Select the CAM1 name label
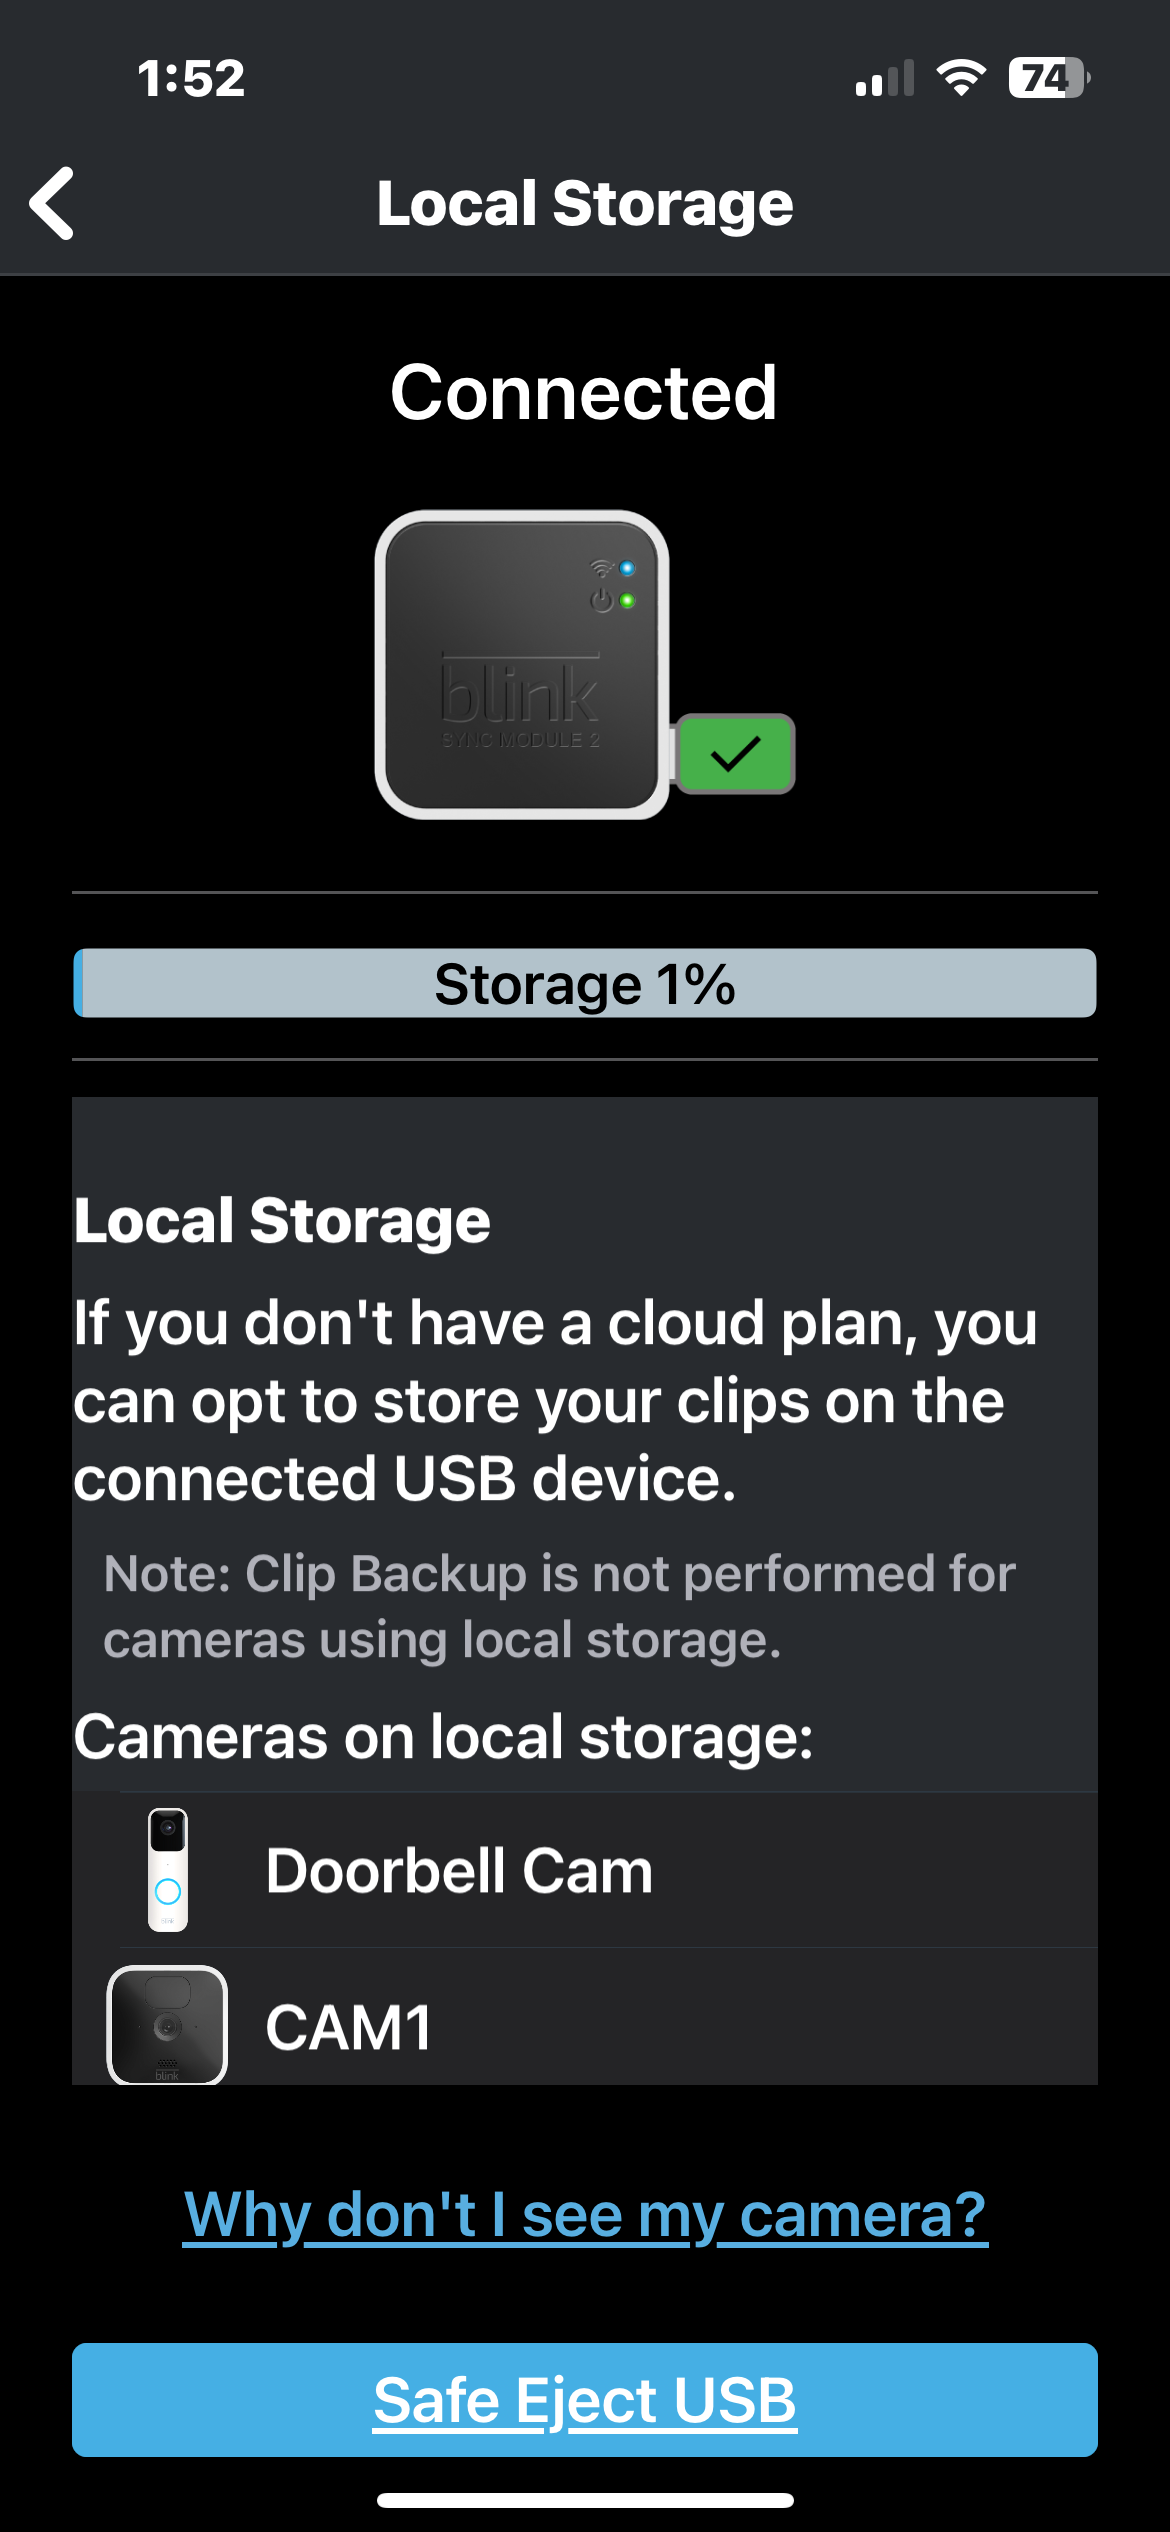 349,2027
